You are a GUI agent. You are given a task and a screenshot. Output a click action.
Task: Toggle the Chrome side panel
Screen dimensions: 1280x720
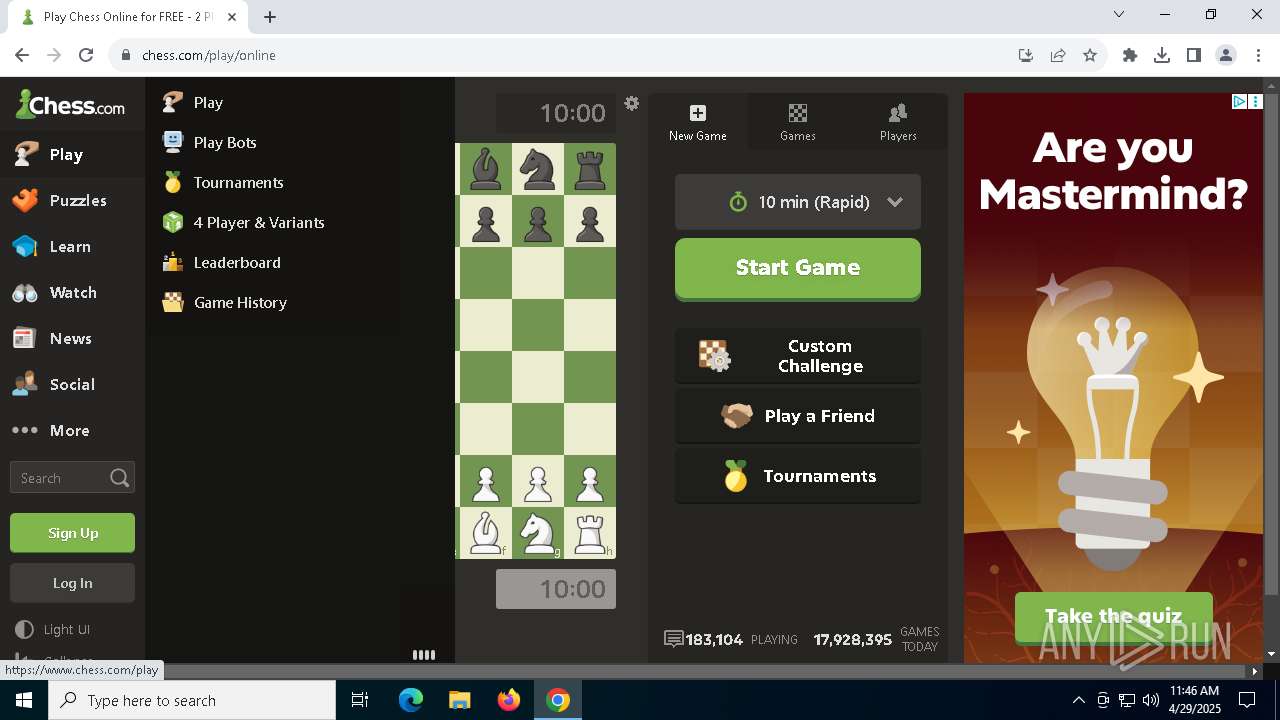(1194, 55)
